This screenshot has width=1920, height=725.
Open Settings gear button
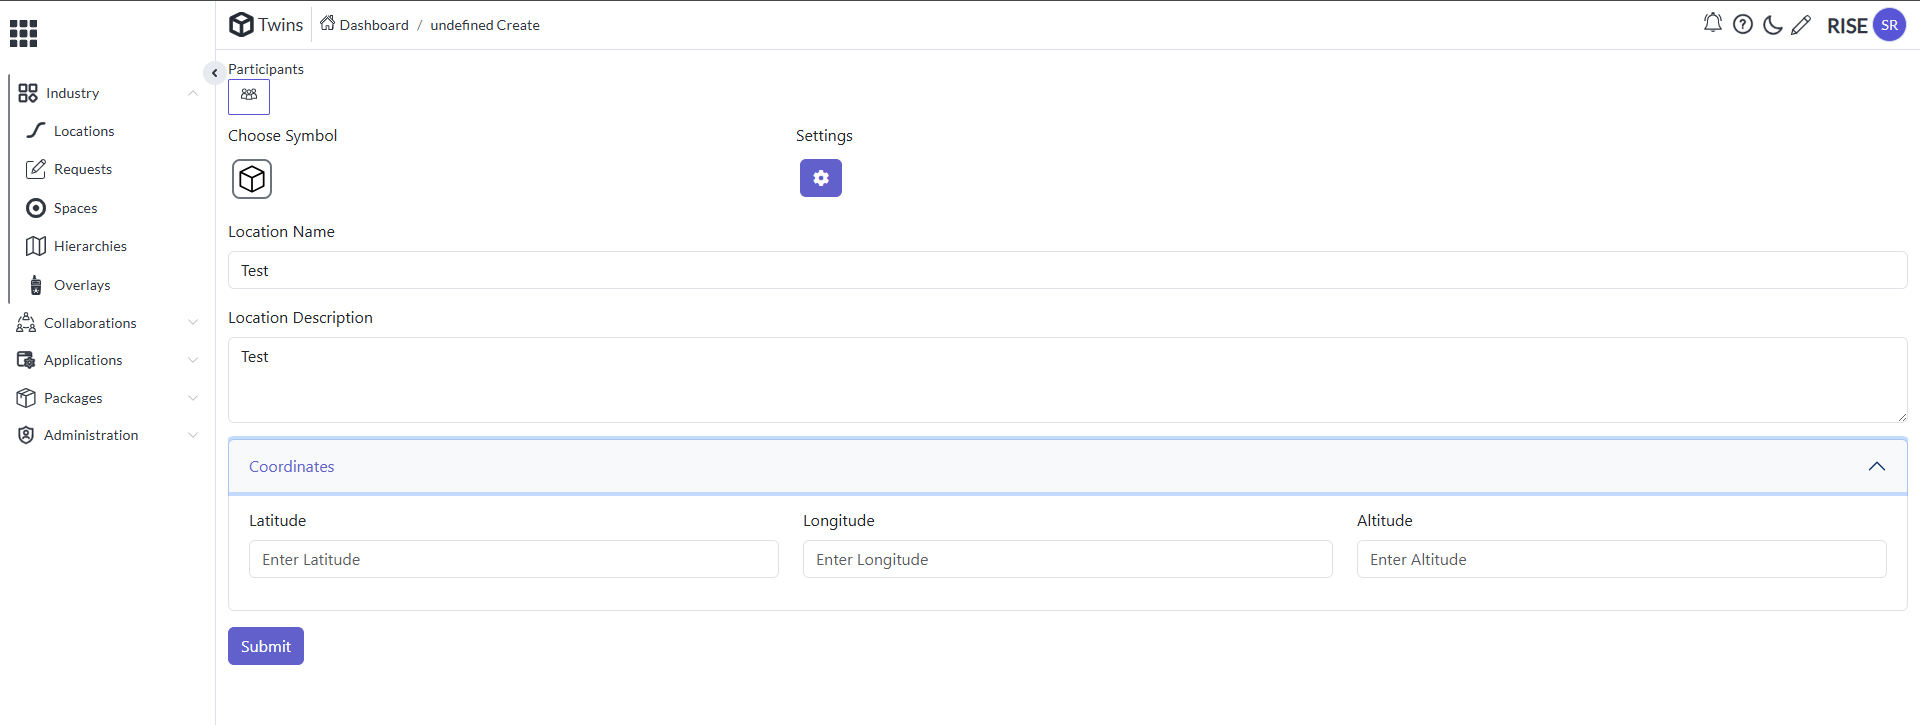click(821, 178)
